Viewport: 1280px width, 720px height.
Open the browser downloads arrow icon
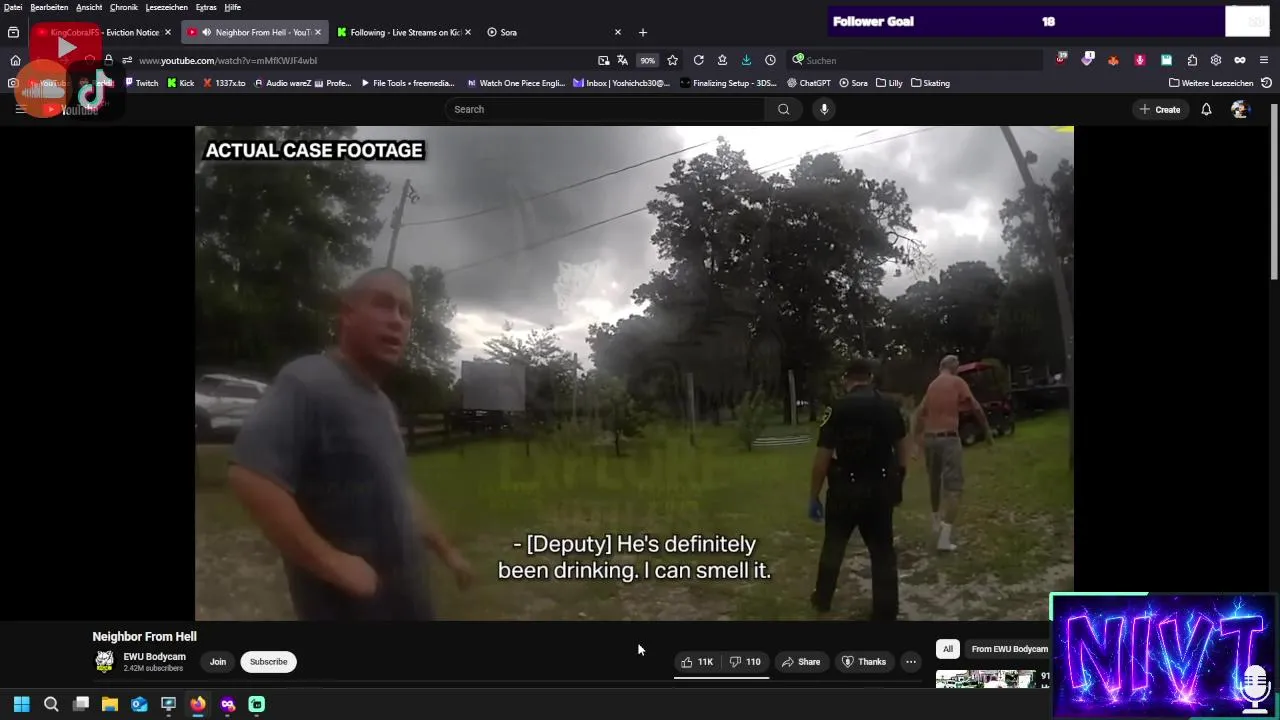click(746, 60)
